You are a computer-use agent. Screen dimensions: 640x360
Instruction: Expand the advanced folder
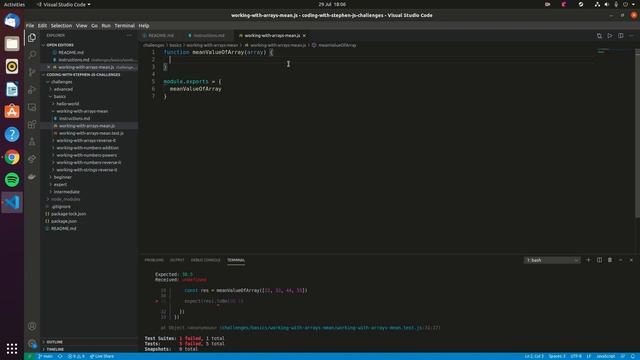tap(63, 89)
